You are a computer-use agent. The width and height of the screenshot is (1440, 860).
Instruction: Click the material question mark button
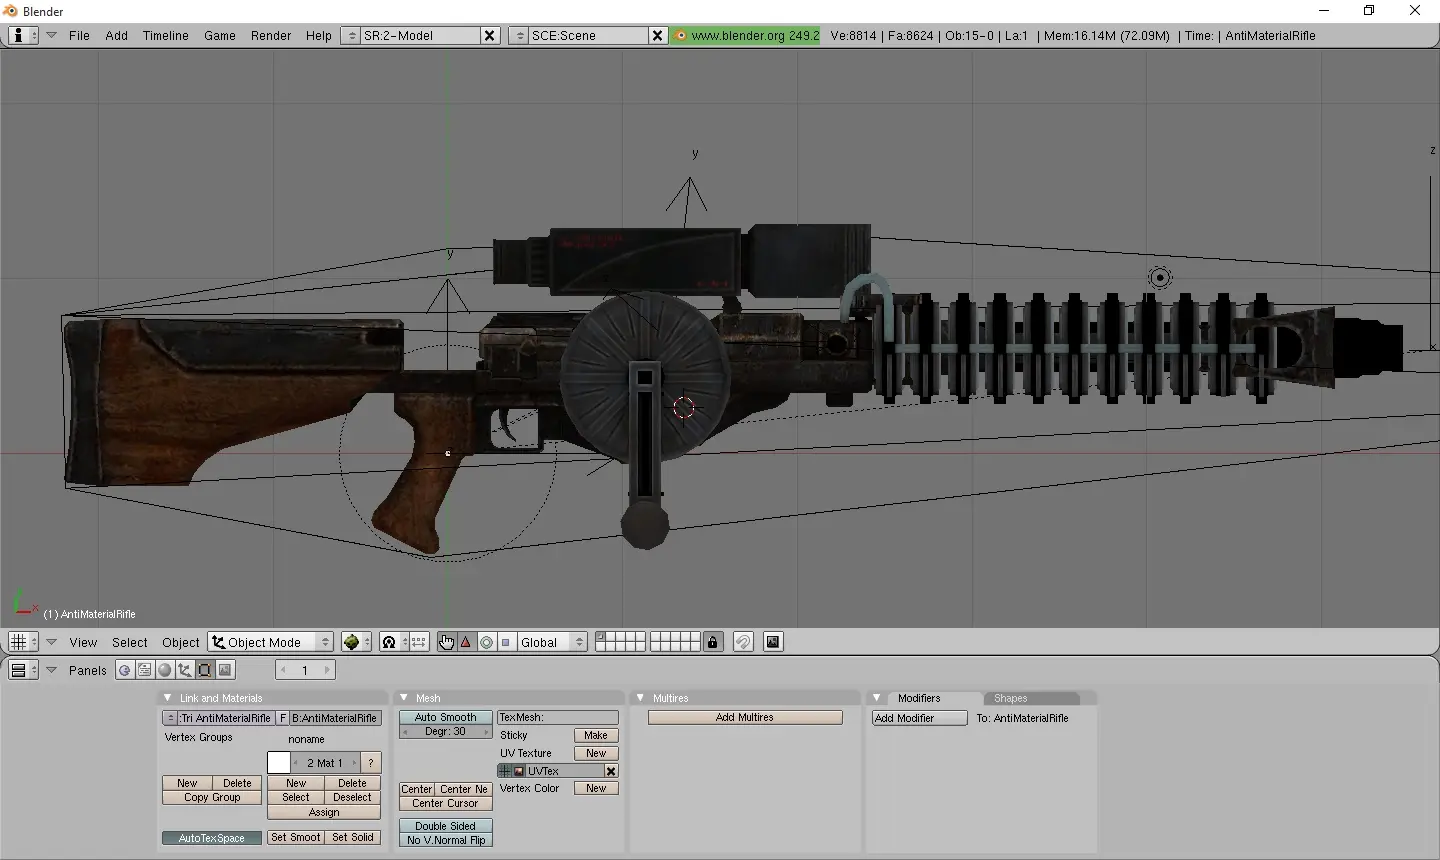371,763
